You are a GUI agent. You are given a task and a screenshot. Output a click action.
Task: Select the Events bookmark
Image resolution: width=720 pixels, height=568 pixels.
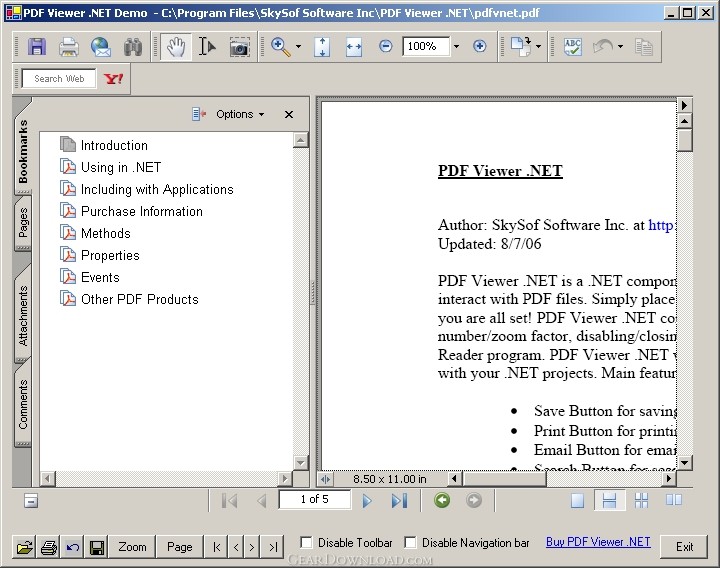point(100,277)
